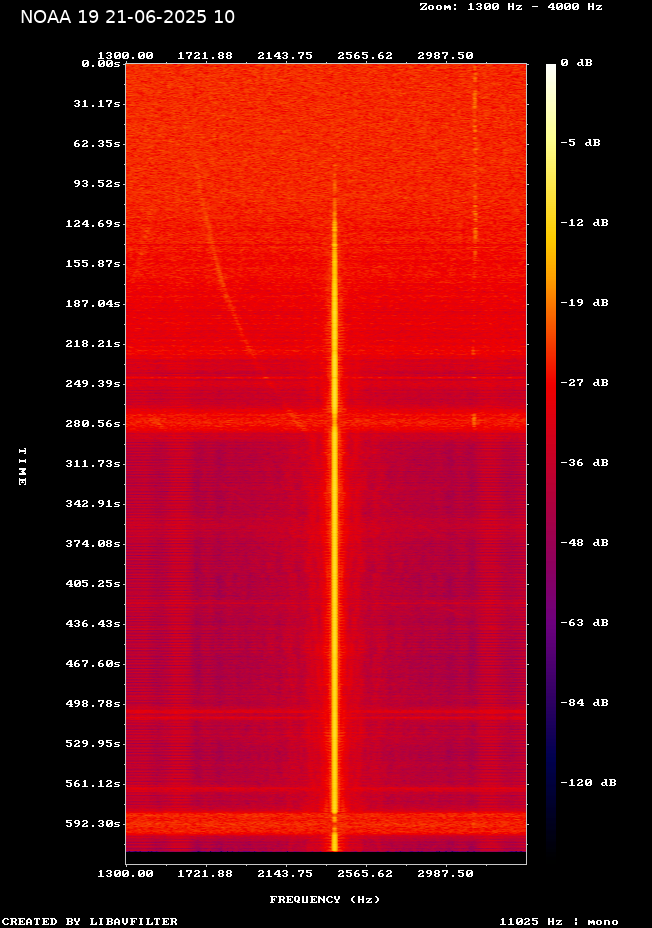Click the "561.12s" time label

point(93,784)
